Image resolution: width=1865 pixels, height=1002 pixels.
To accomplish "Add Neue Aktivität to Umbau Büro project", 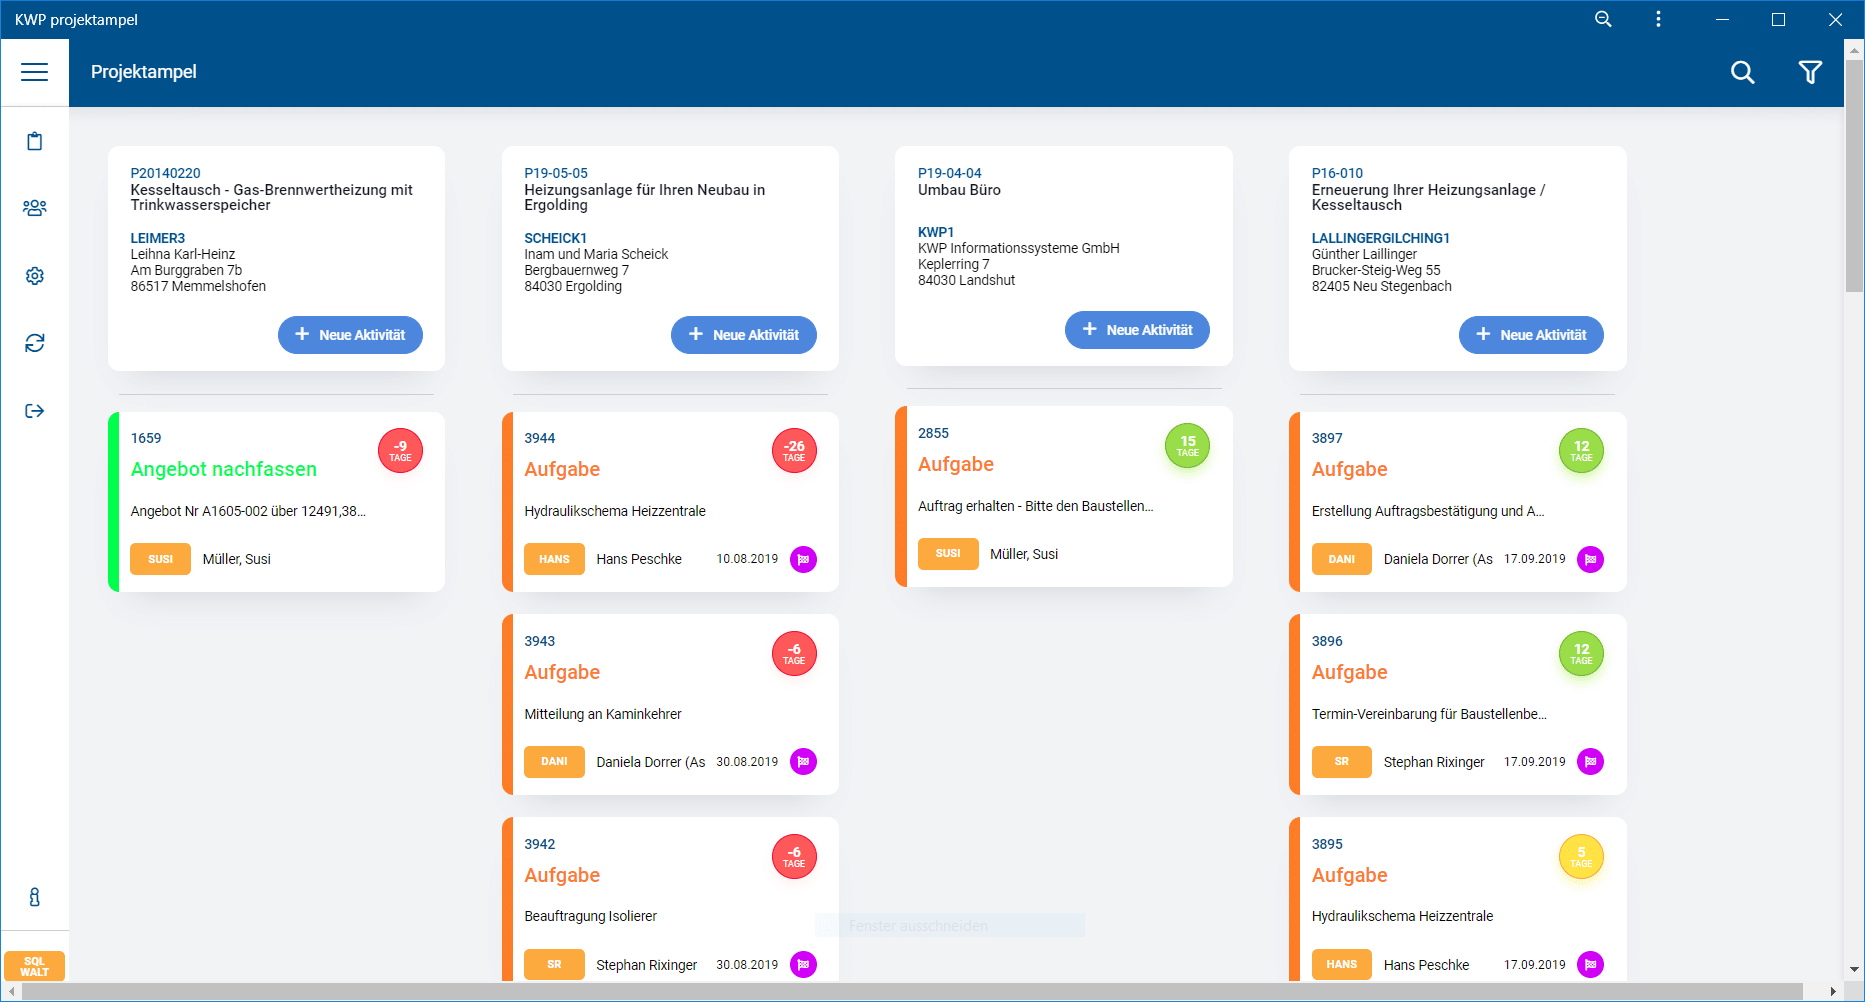I will click(1137, 330).
